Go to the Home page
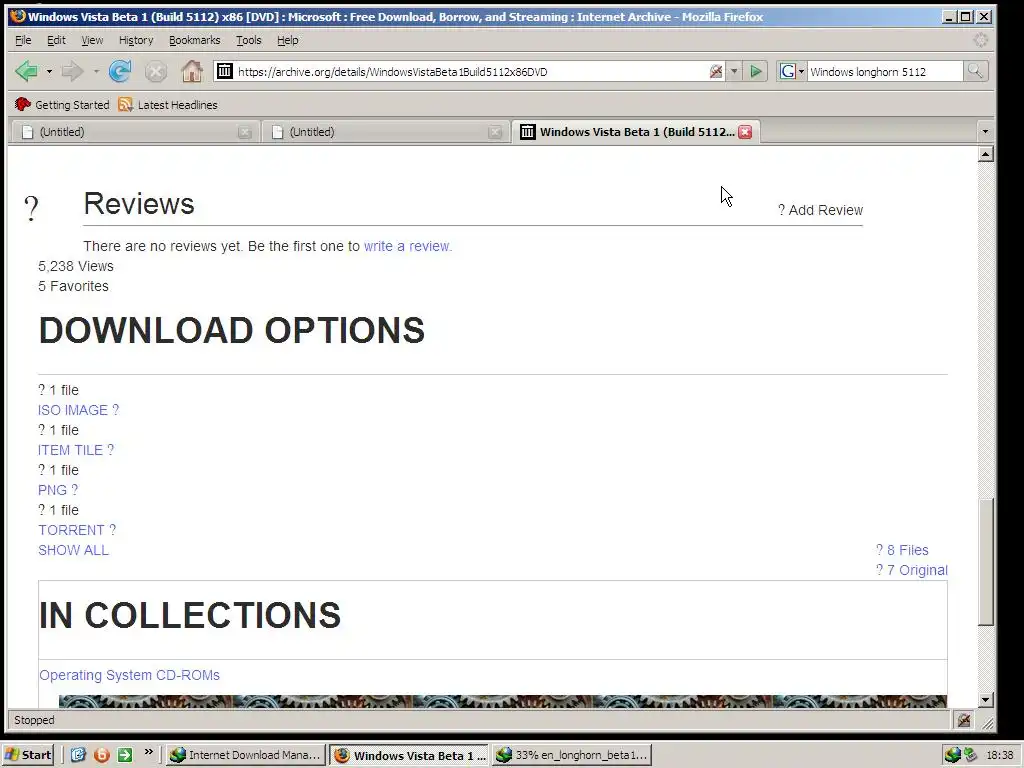Screen dimensions: 1024x768 (x=191, y=71)
